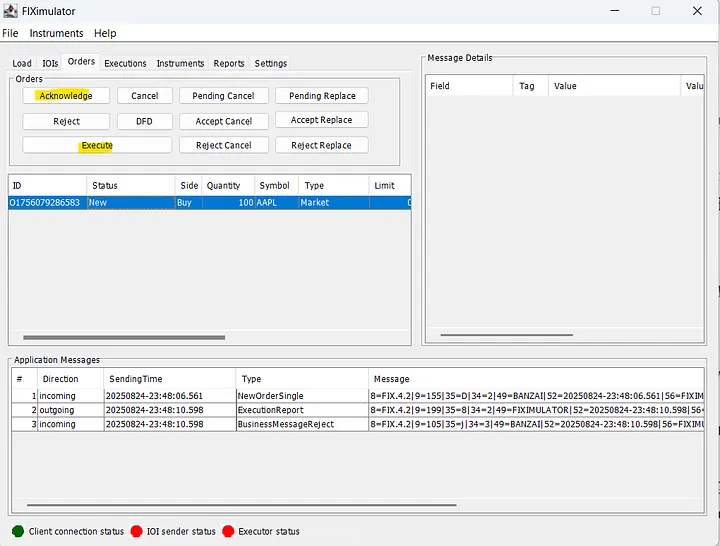Click the # column header in messages table

[x=24, y=379]
